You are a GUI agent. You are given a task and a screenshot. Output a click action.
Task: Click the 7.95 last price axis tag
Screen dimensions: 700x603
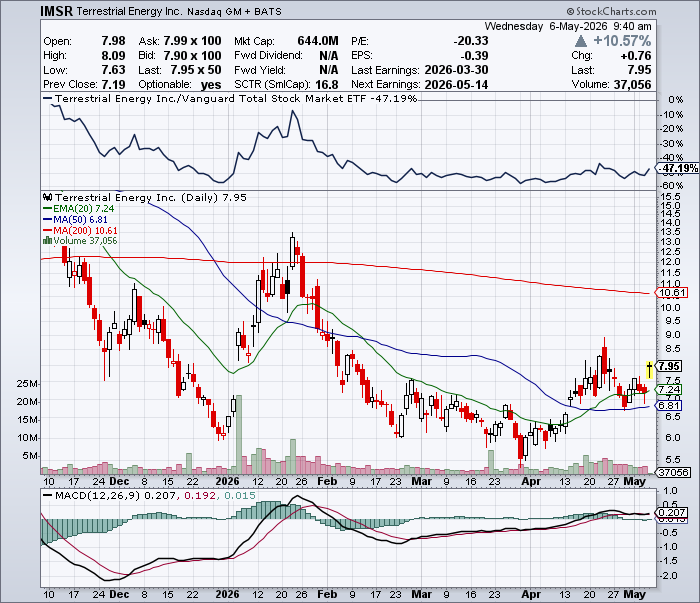point(669,366)
